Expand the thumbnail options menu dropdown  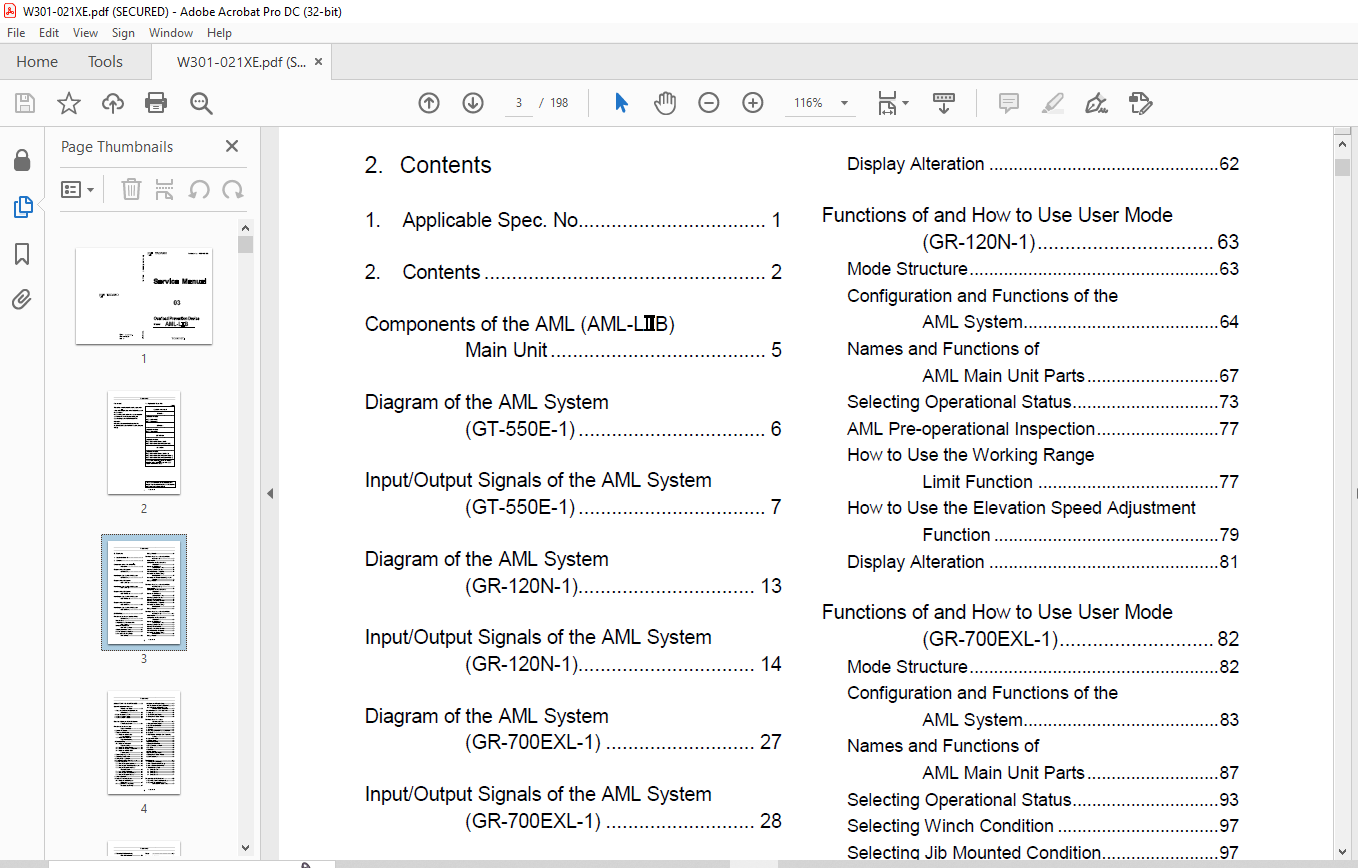[77, 189]
